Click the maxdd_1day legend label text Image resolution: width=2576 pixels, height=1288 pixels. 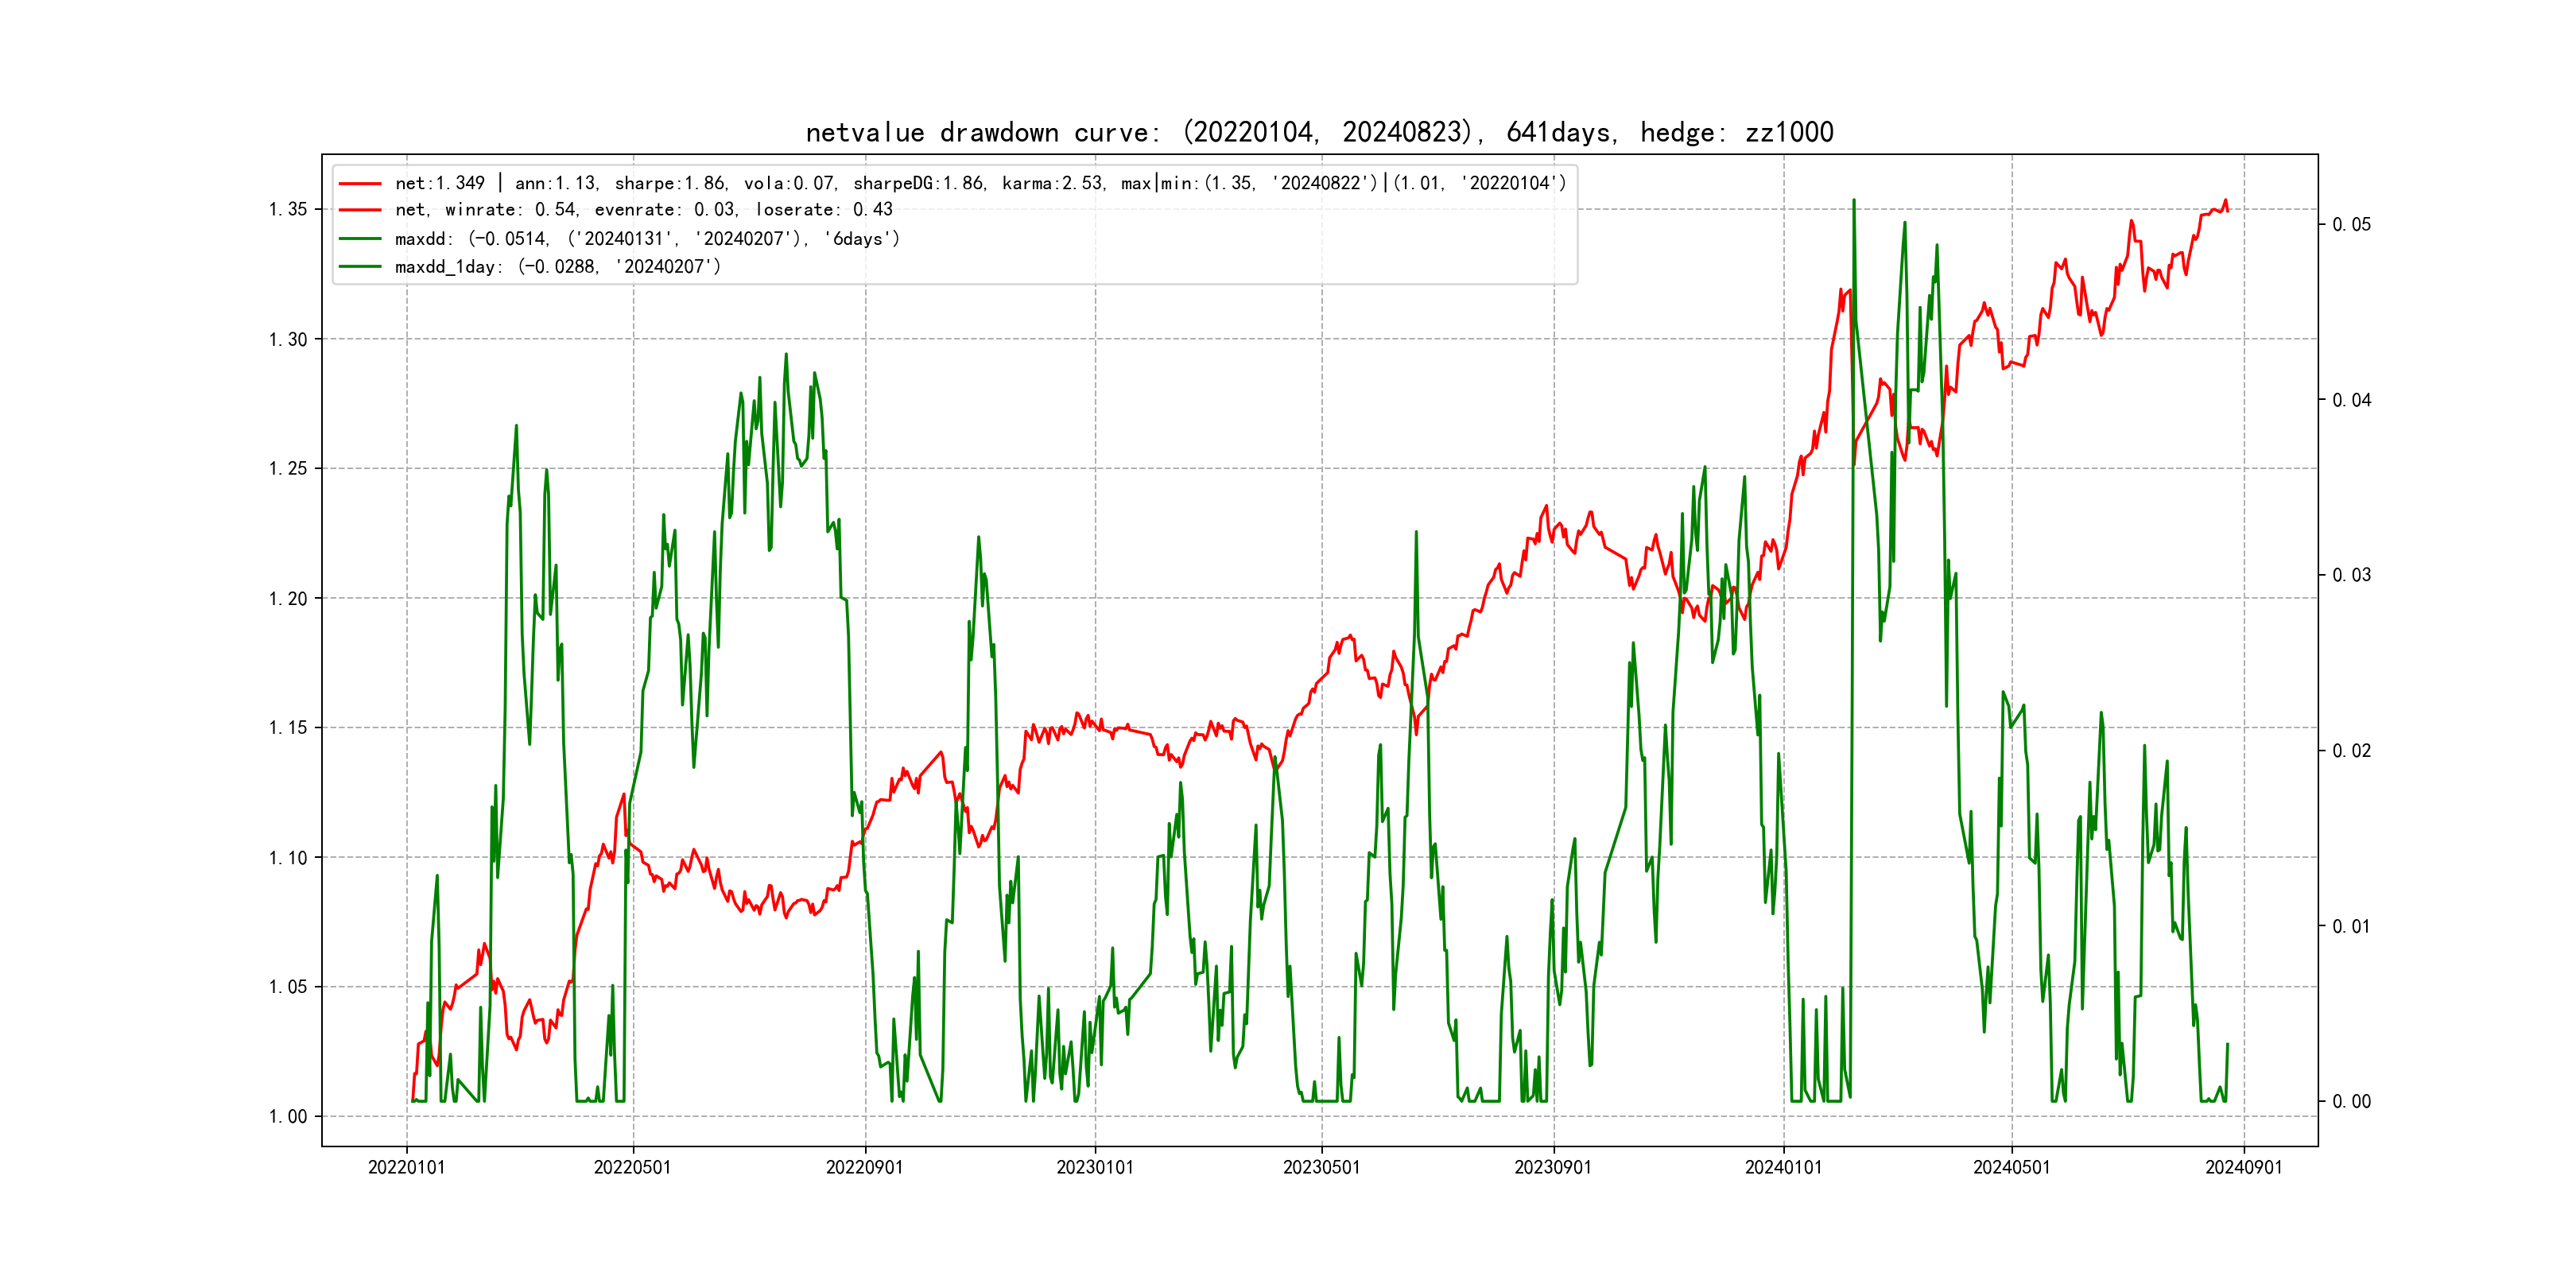tap(557, 267)
